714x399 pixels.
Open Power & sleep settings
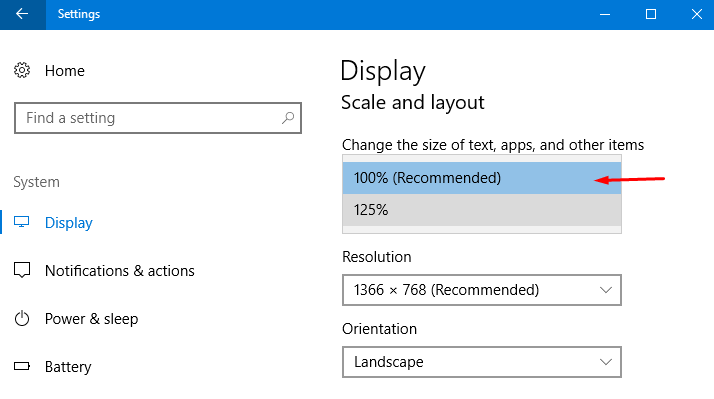coord(91,319)
